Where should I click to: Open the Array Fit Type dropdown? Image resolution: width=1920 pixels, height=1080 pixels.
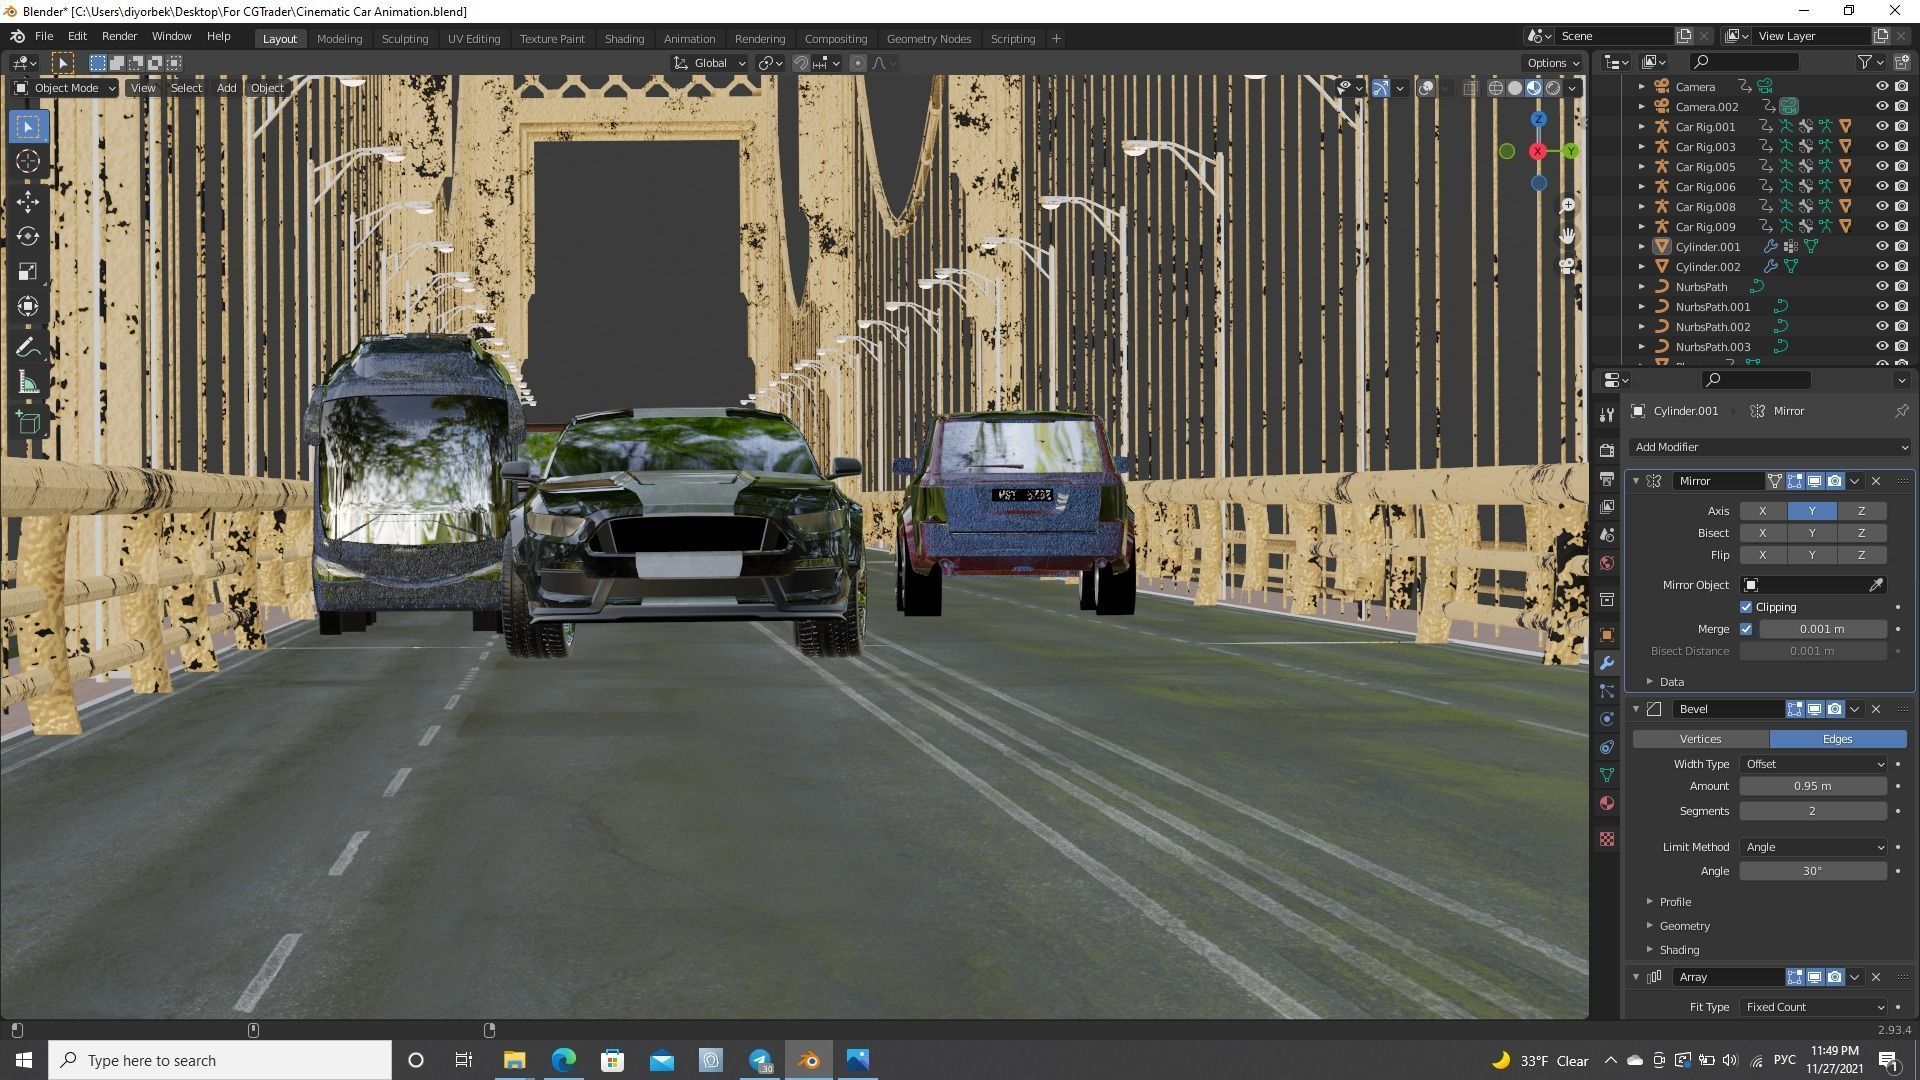pos(1813,1007)
